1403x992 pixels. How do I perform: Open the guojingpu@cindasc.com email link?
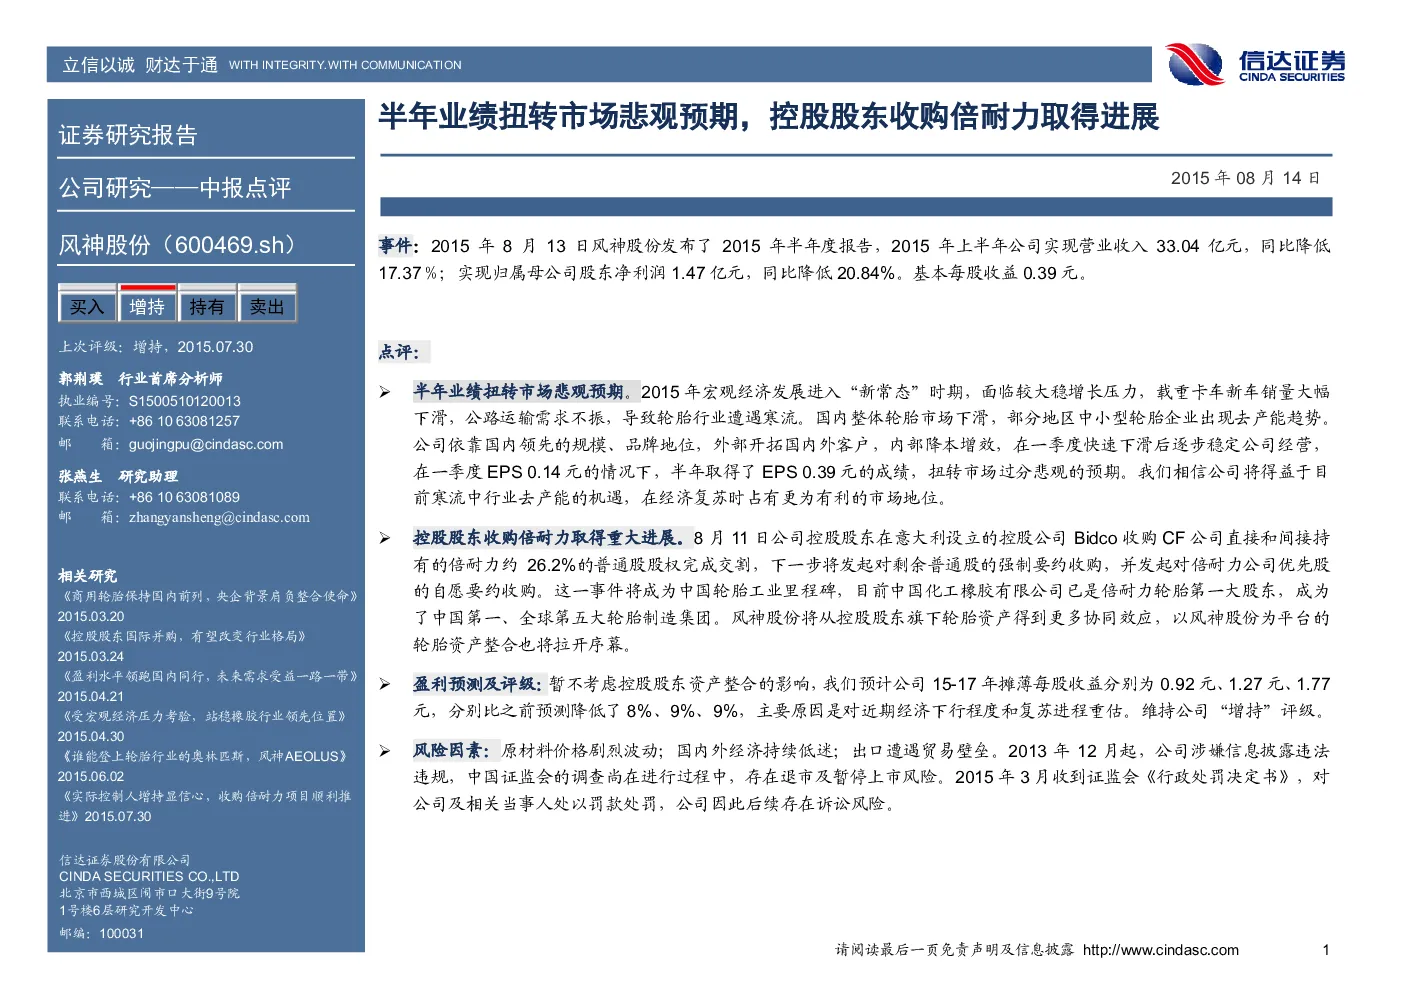click(x=206, y=444)
